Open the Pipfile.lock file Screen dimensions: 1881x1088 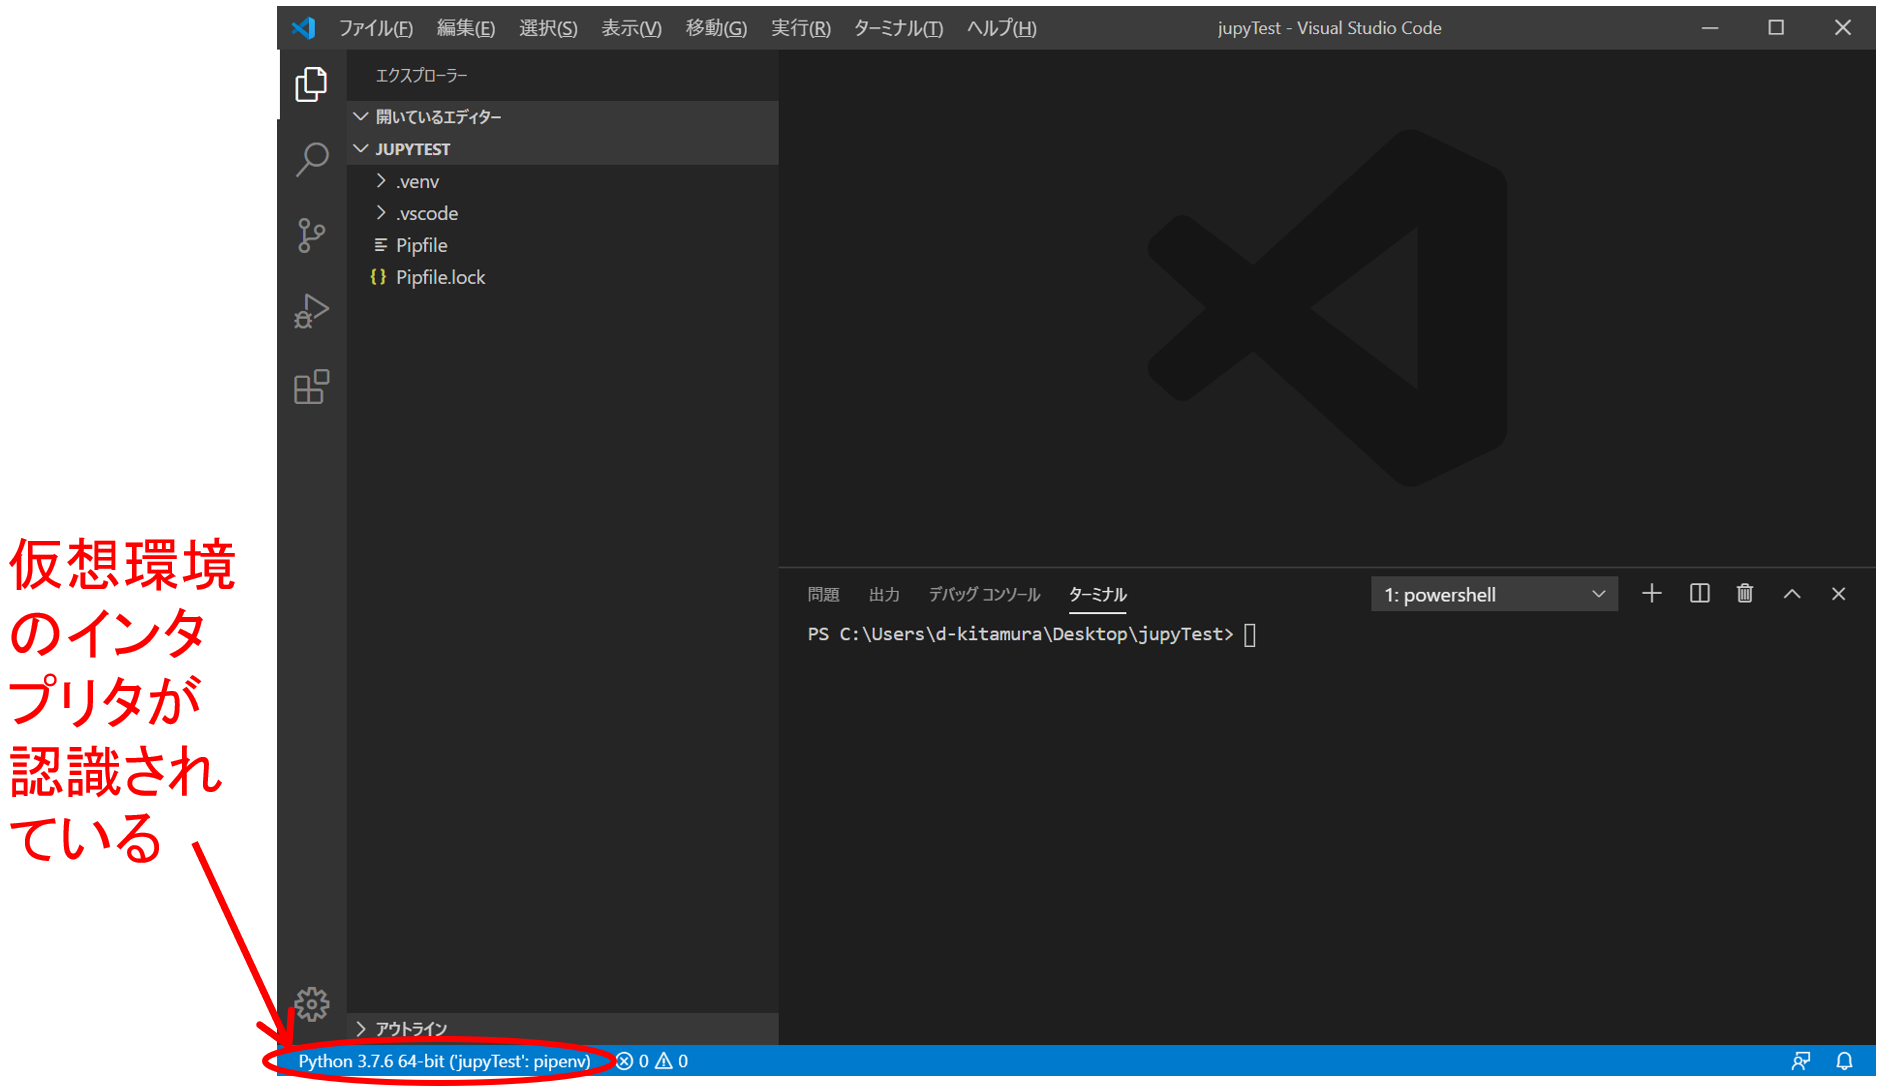(562, 277)
